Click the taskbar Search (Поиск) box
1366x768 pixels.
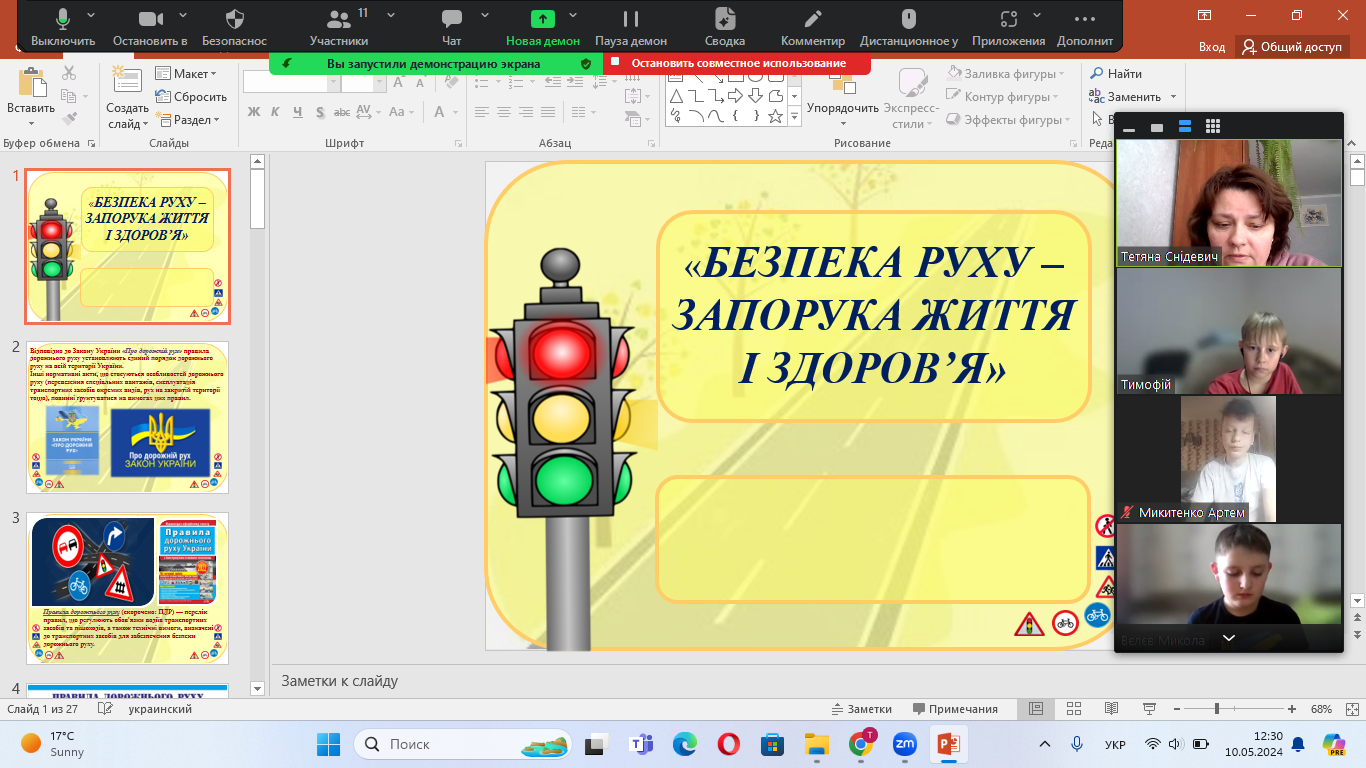point(463,744)
